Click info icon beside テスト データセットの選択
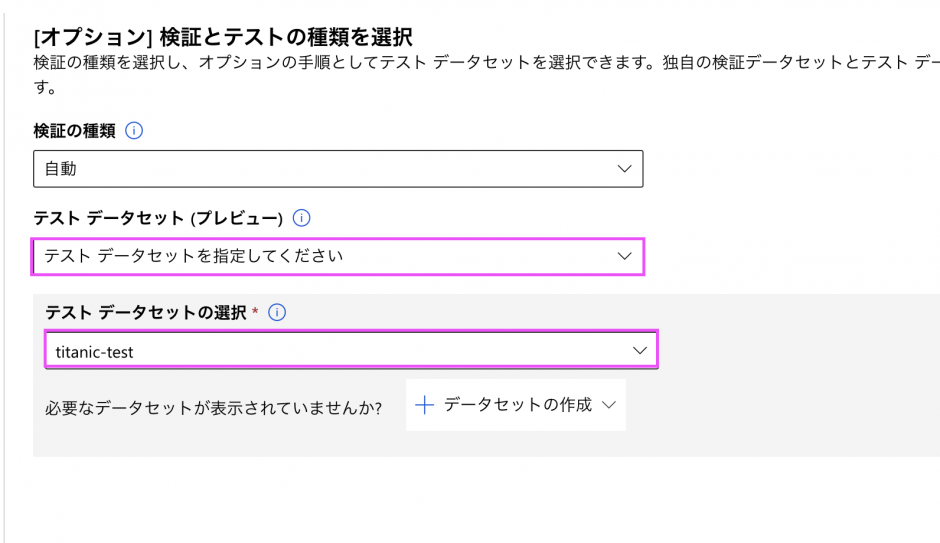 [x=277, y=313]
